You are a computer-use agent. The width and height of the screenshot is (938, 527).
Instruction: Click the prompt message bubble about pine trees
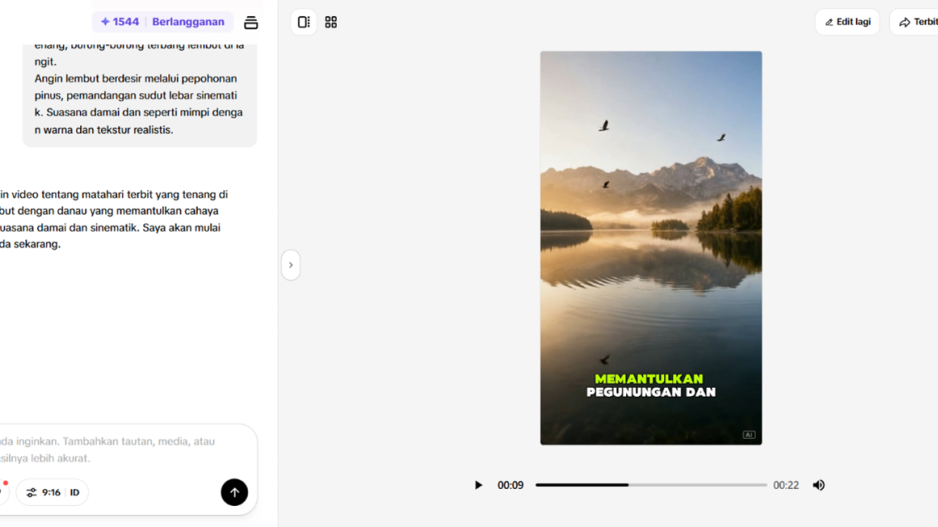[x=139, y=95]
